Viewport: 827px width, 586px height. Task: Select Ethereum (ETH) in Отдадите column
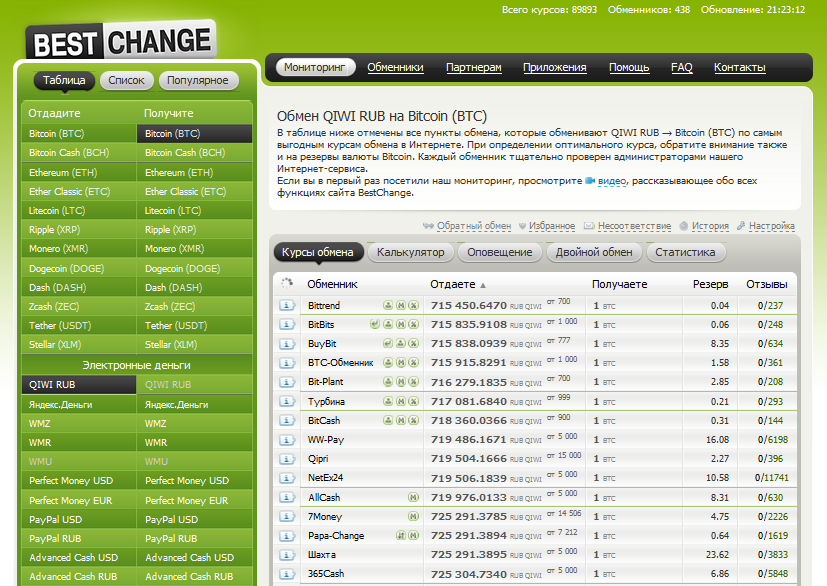click(x=79, y=172)
